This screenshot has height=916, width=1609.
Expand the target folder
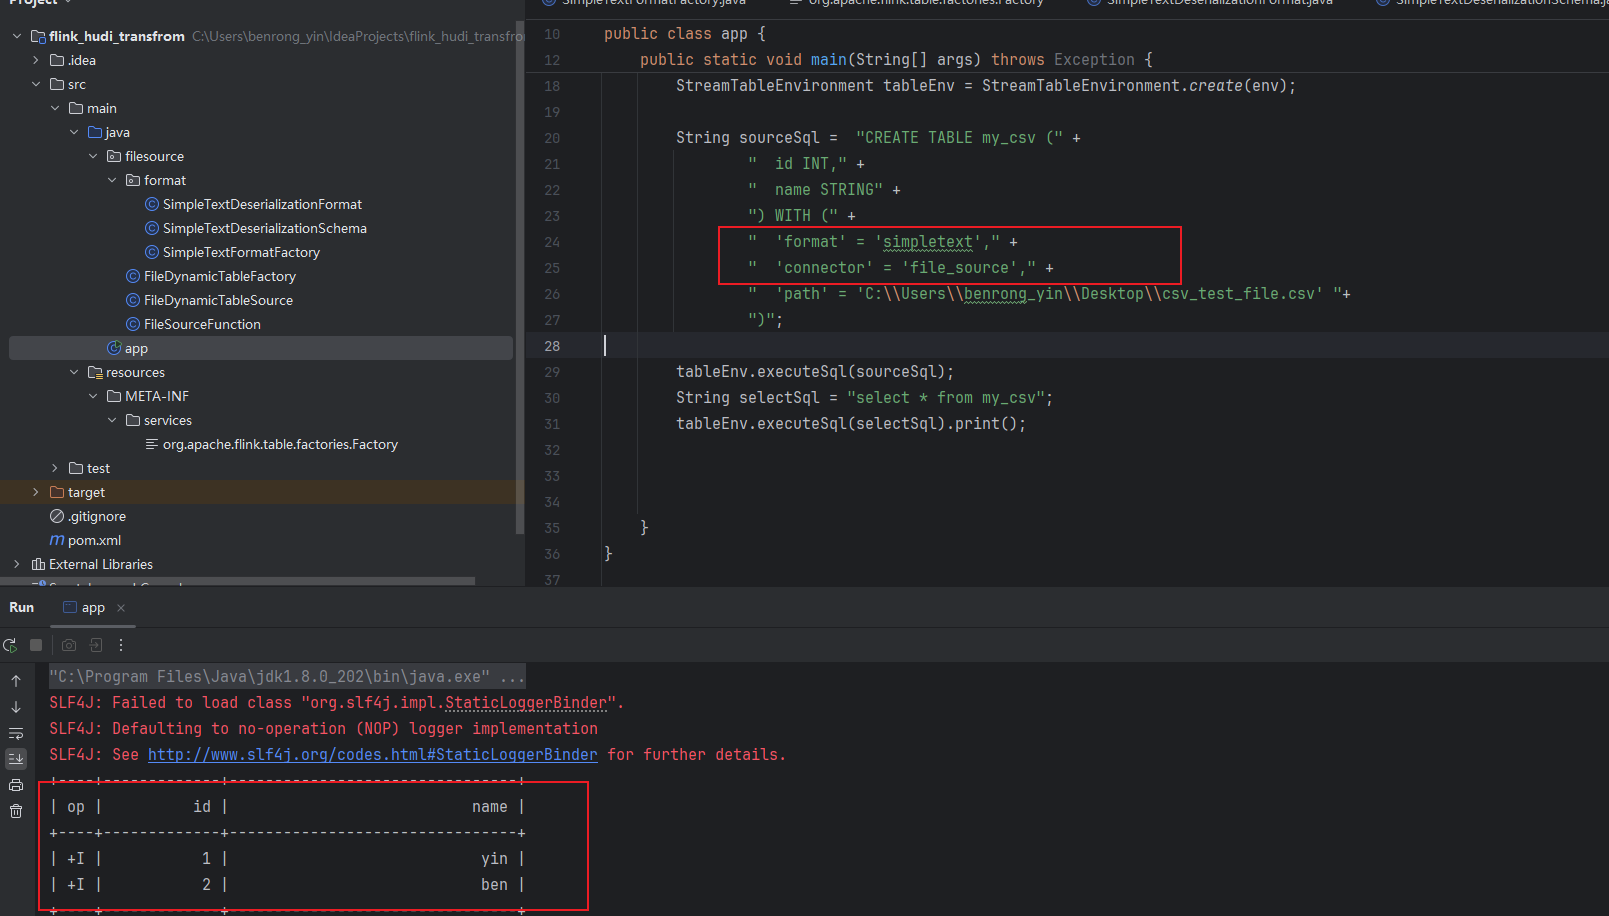(x=36, y=492)
